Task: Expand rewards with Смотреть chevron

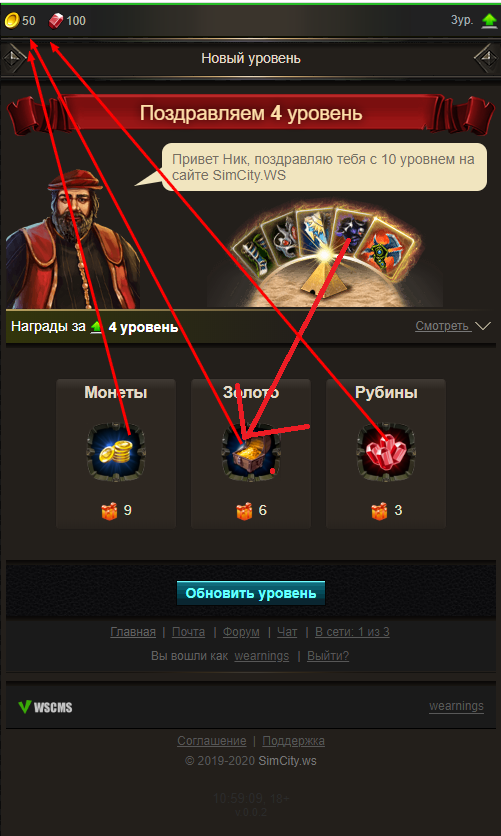Action: [x=482, y=326]
